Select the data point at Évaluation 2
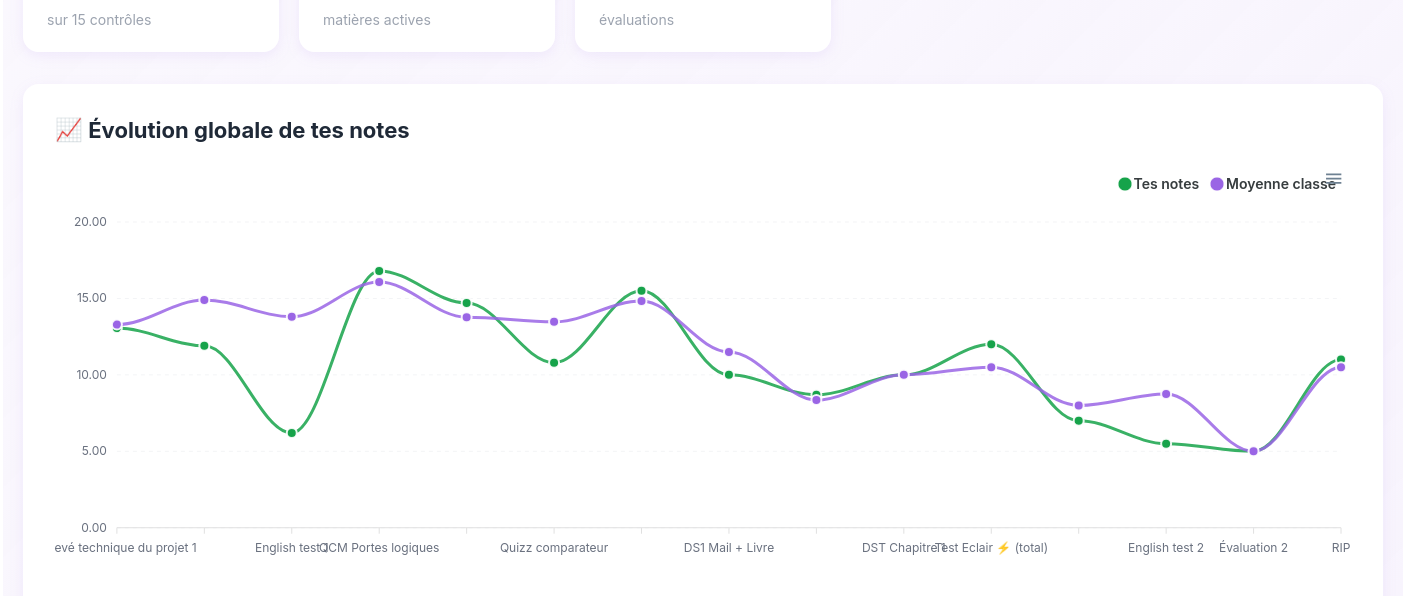The height and width of the screenshot is (599, 1409). tap(1253, 451)
